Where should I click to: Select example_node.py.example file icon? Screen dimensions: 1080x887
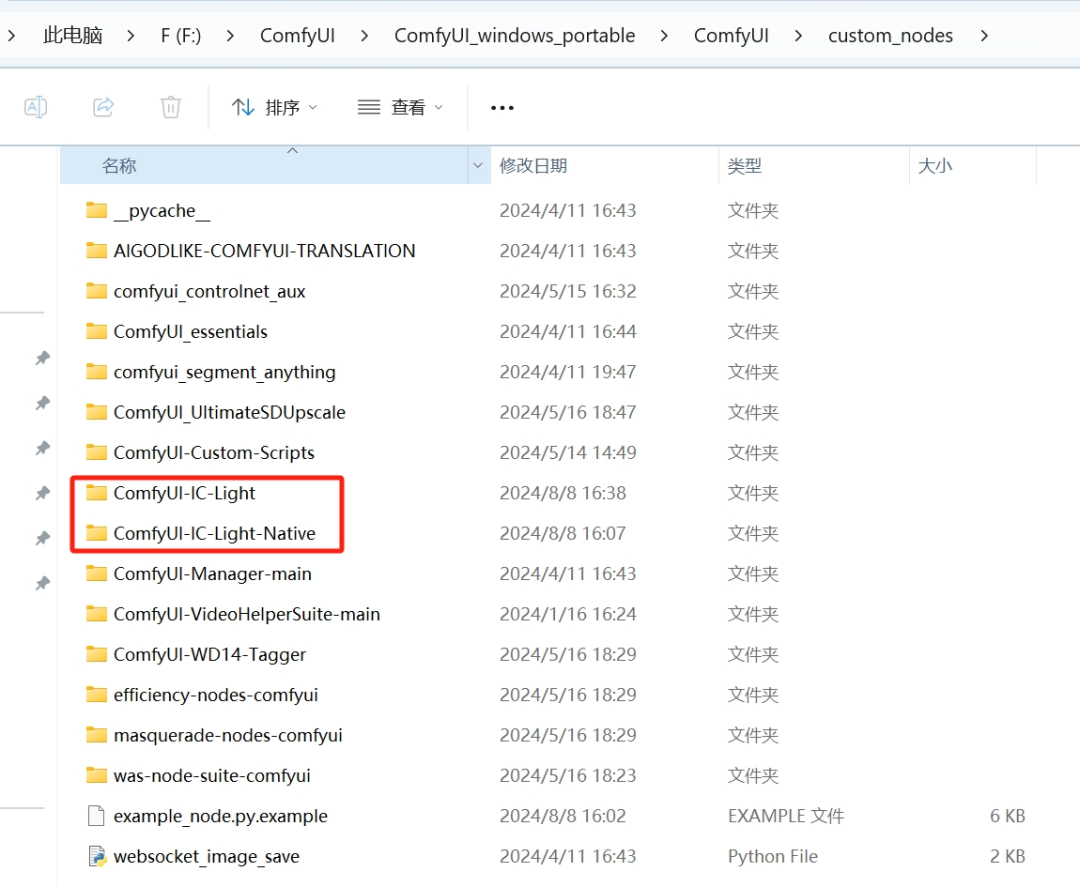[96, 815]
